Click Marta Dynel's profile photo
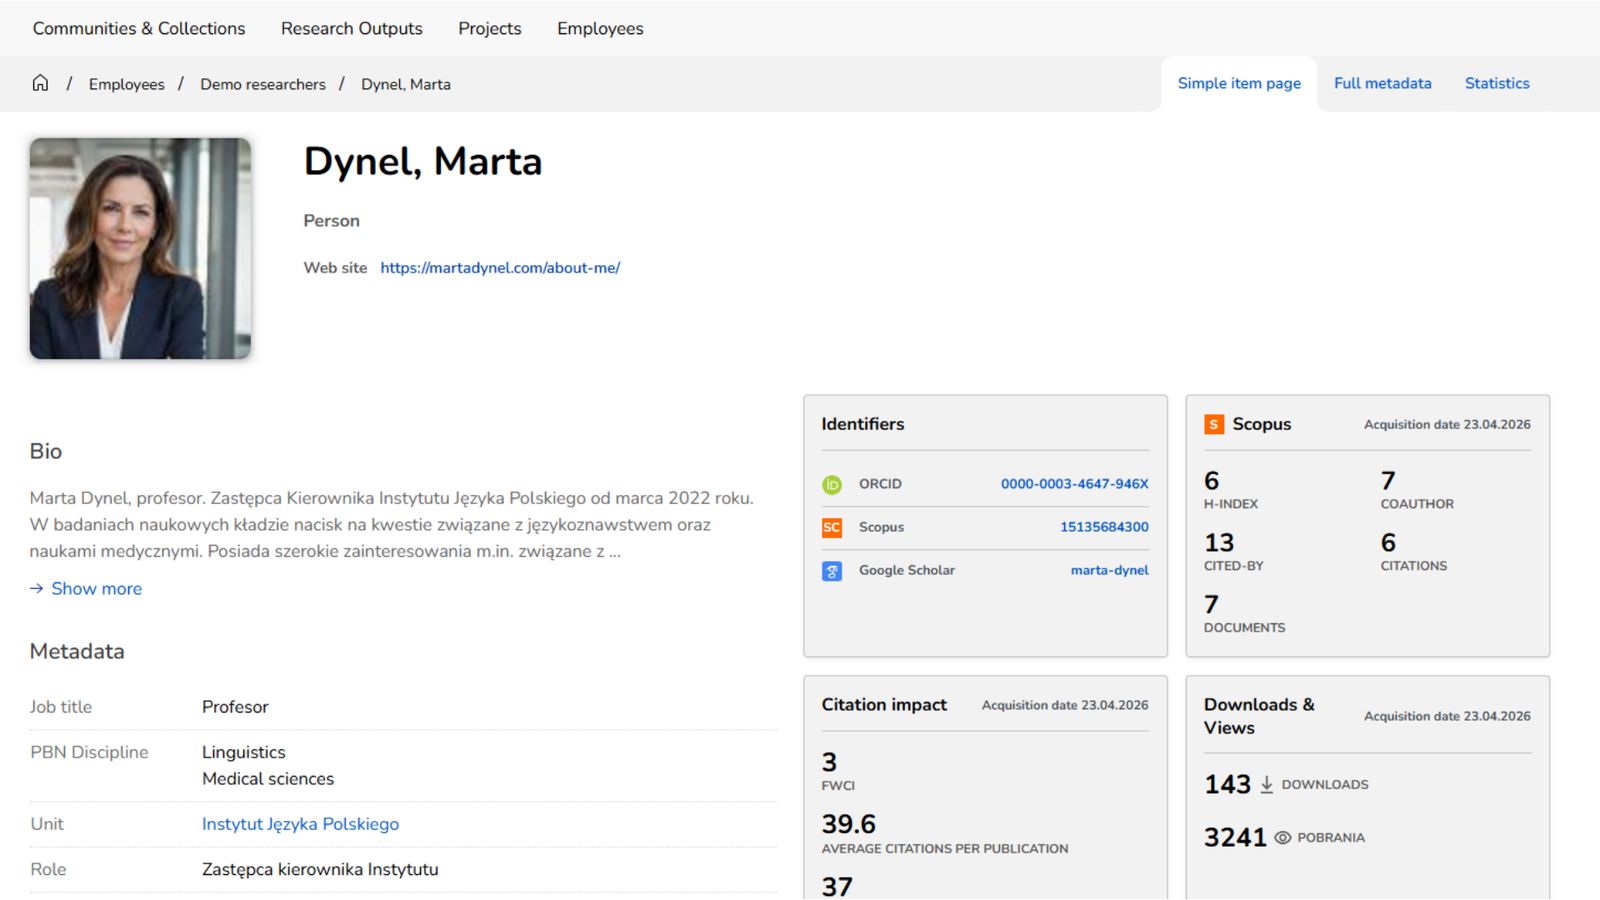Screen dimensions: 1600x900 tap(140, 248)
